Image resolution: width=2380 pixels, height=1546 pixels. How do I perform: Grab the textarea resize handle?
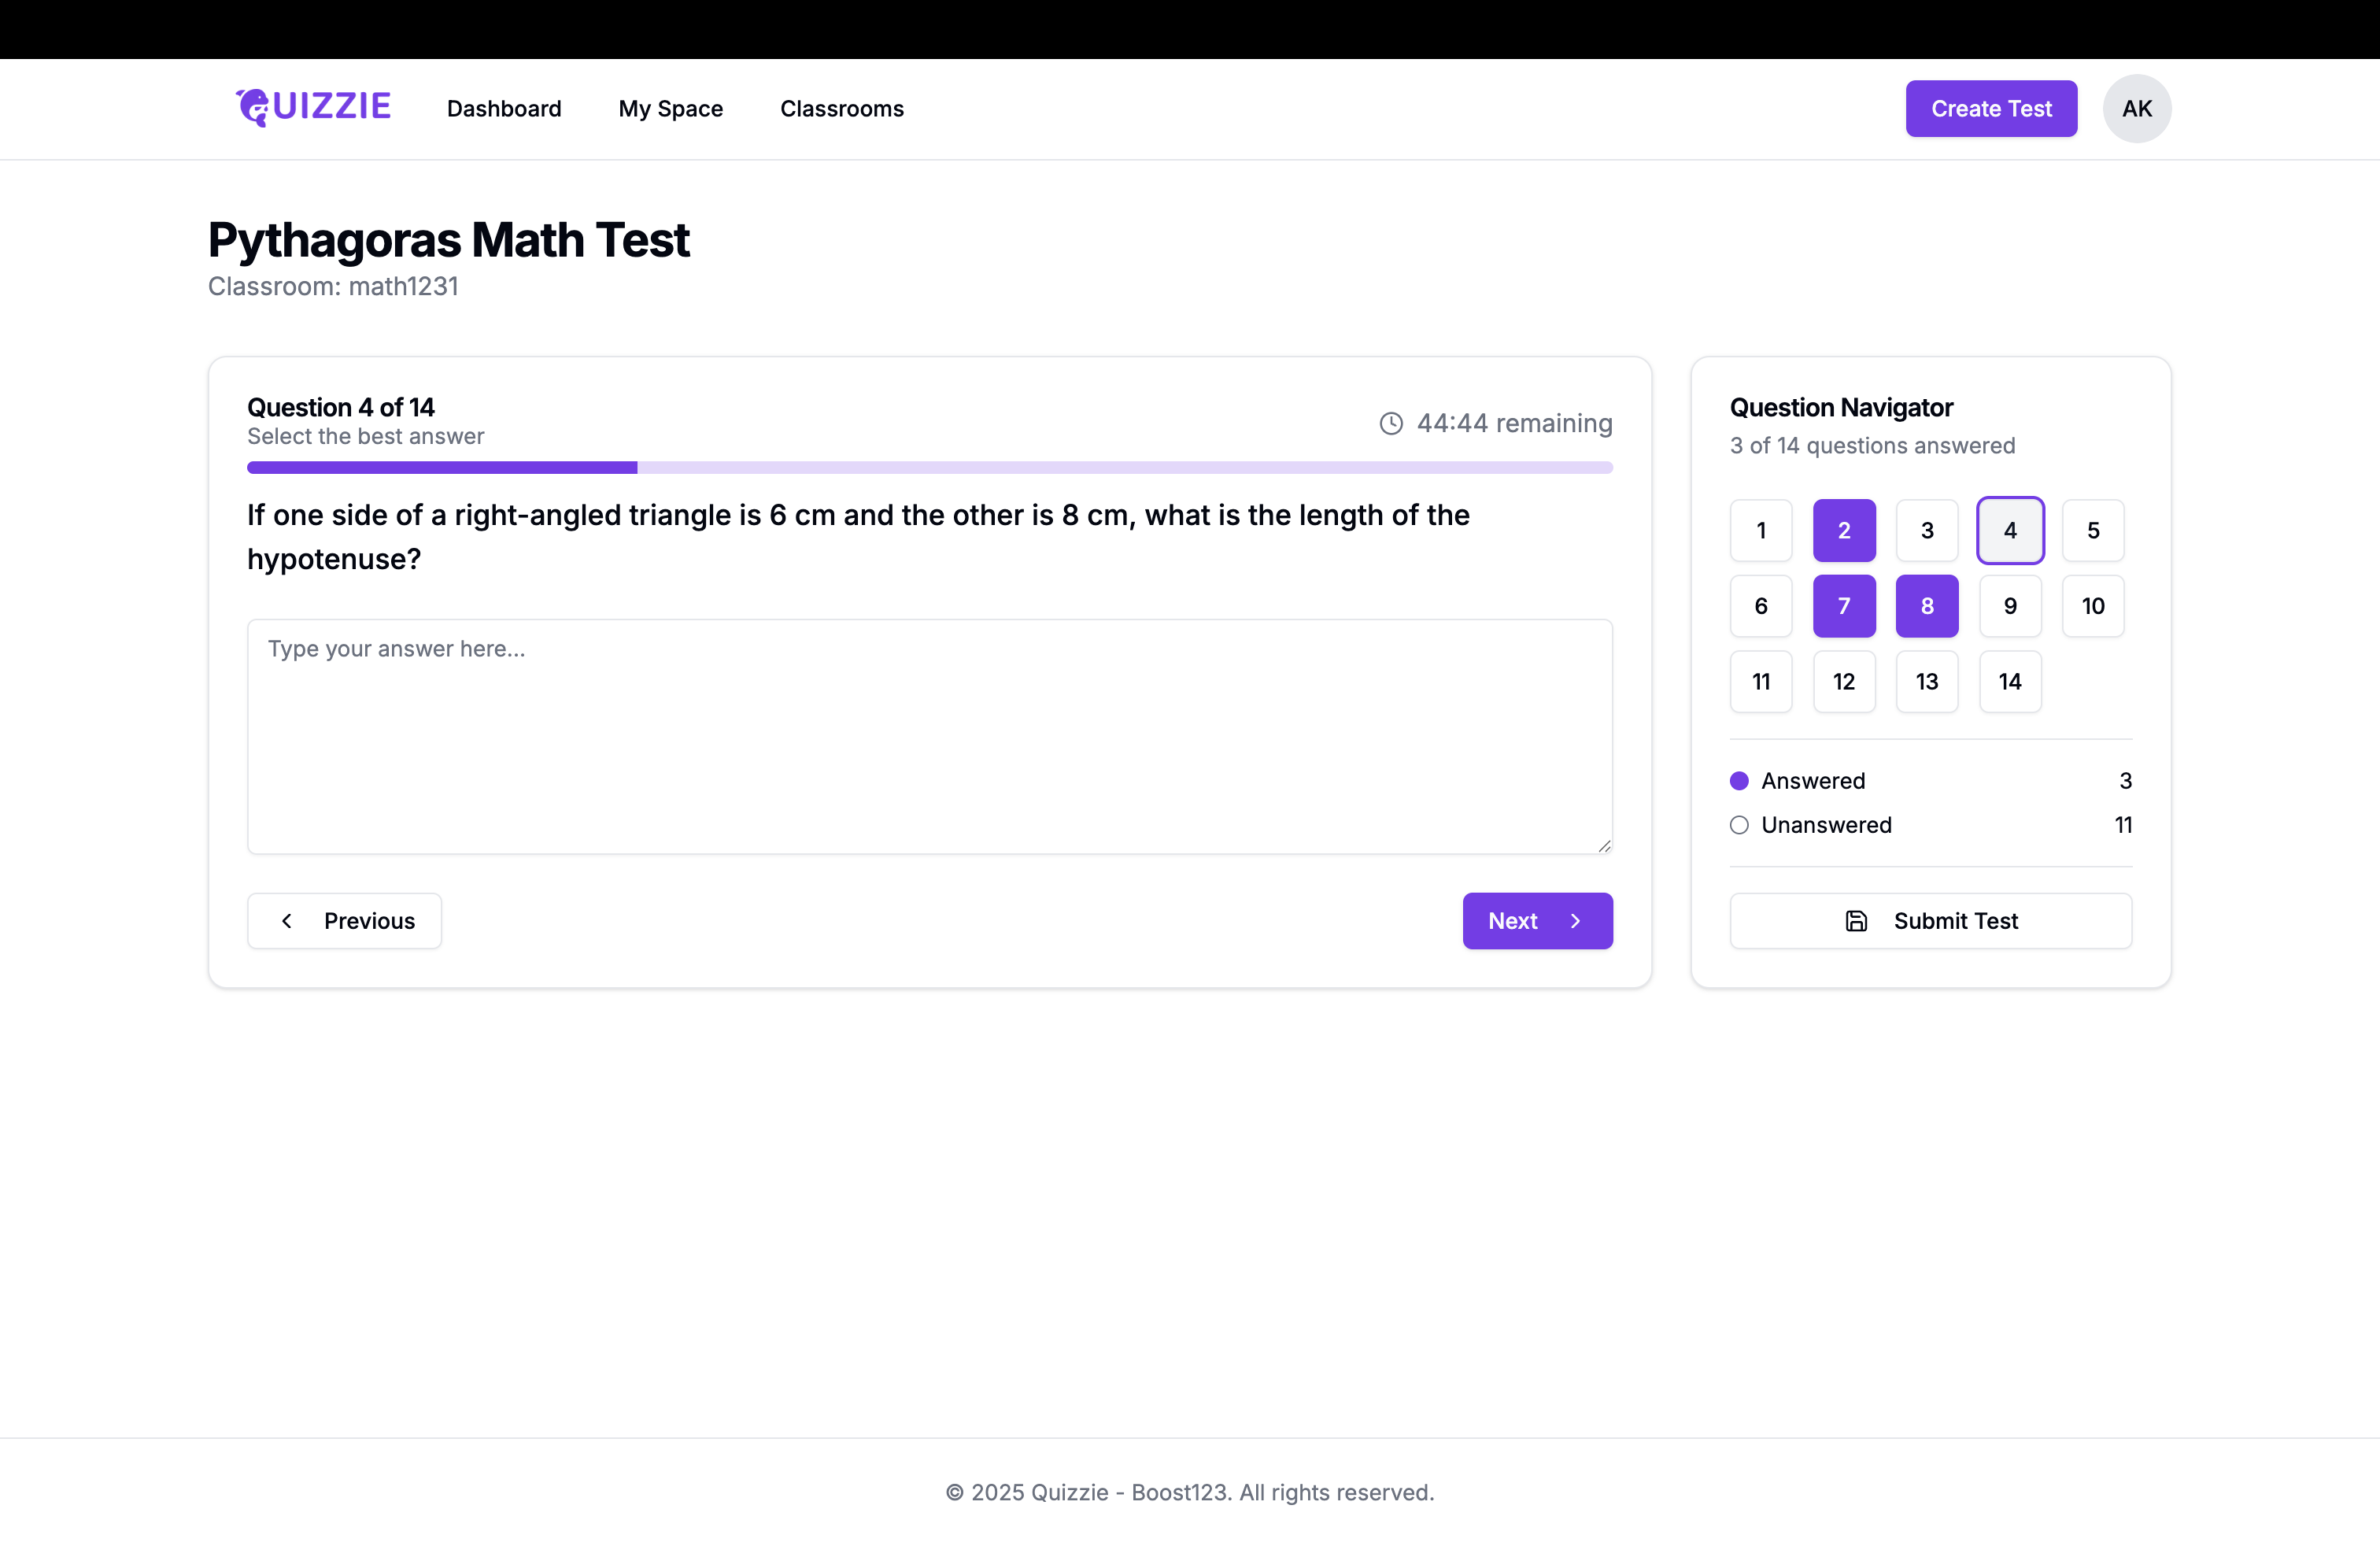(1604, 846)
